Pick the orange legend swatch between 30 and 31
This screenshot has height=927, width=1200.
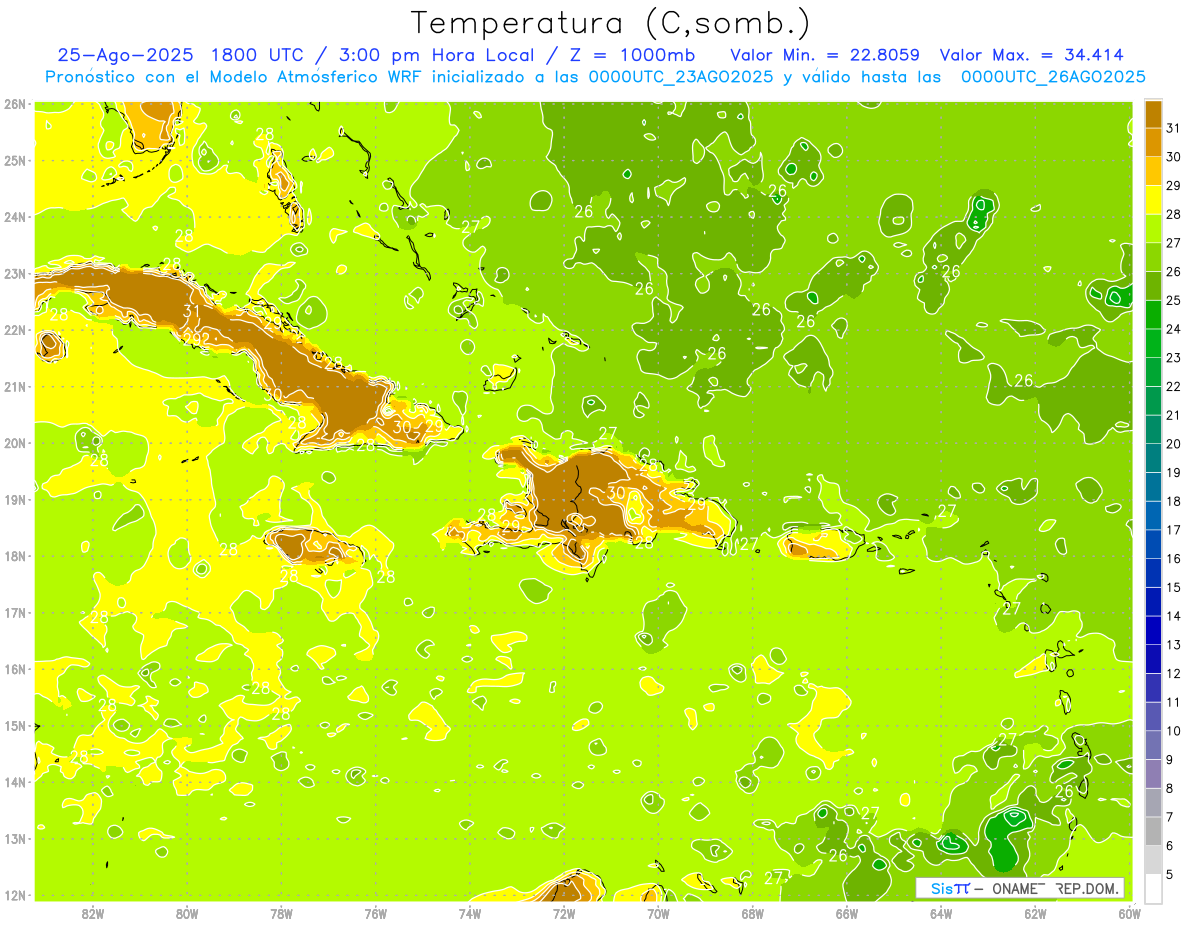click(x=1153, y=142)
